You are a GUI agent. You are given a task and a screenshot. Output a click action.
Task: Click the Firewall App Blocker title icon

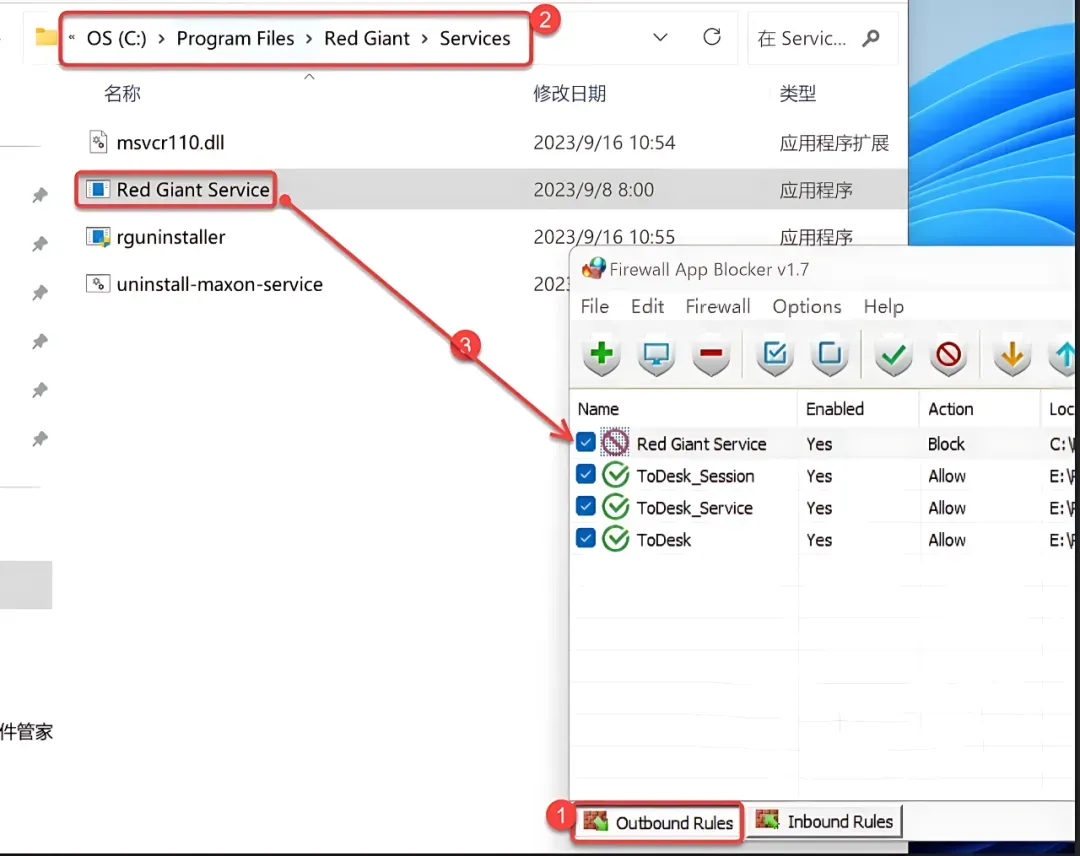pos(594,269)
